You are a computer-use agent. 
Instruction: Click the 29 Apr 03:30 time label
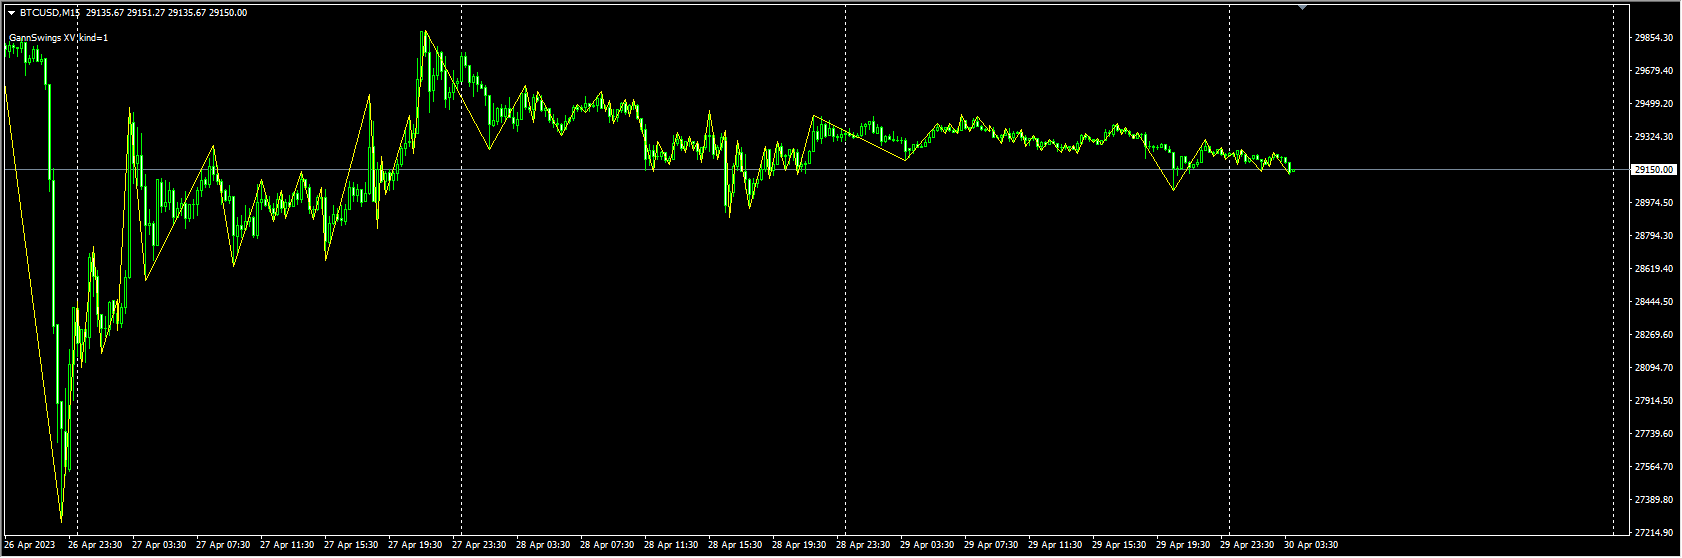pyautogui.click(x=927, y=545)
